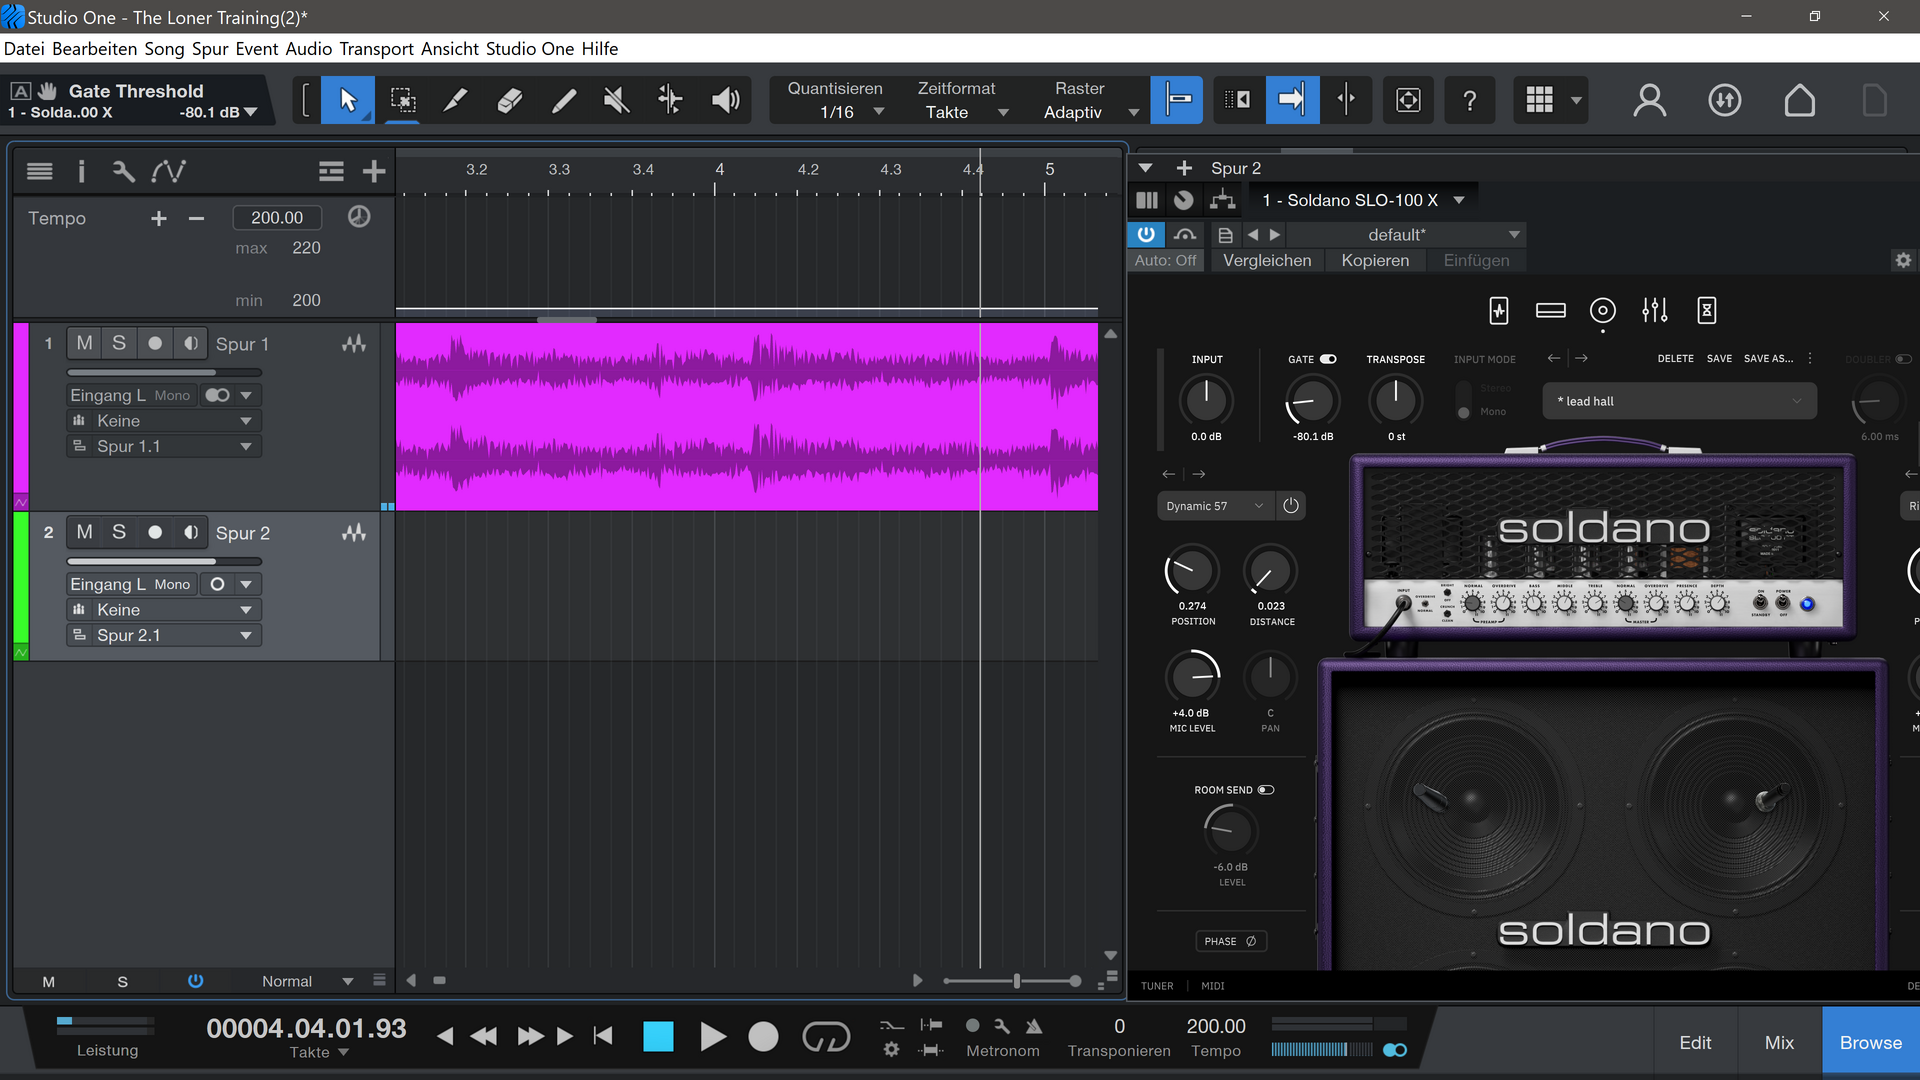
Task: Click the magenta audio clip on Spur 1
Action: coord(746,416)
